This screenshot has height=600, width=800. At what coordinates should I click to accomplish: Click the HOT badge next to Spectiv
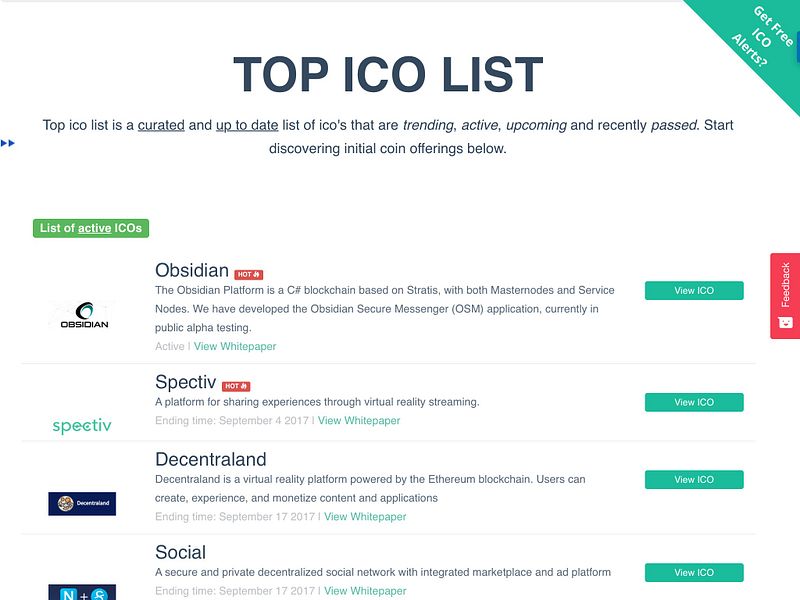[x=236, y=383]
